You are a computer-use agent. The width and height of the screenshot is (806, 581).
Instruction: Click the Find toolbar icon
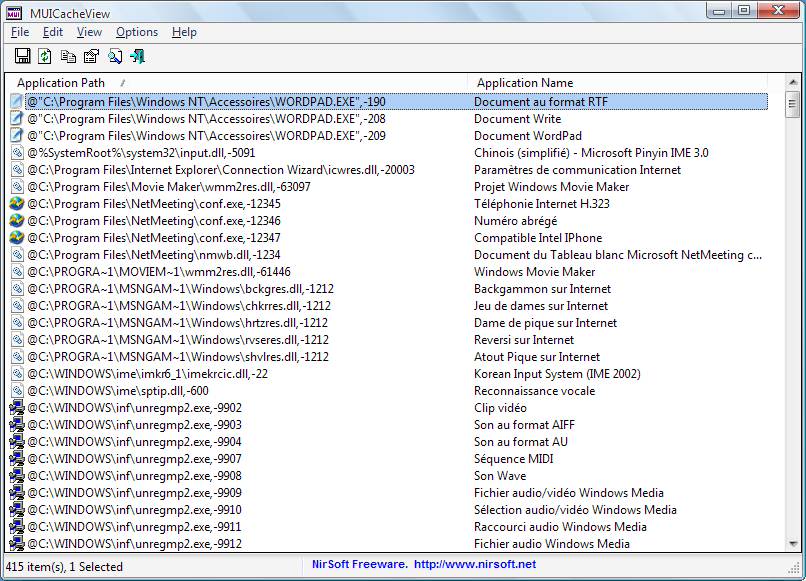pos(115,56)
